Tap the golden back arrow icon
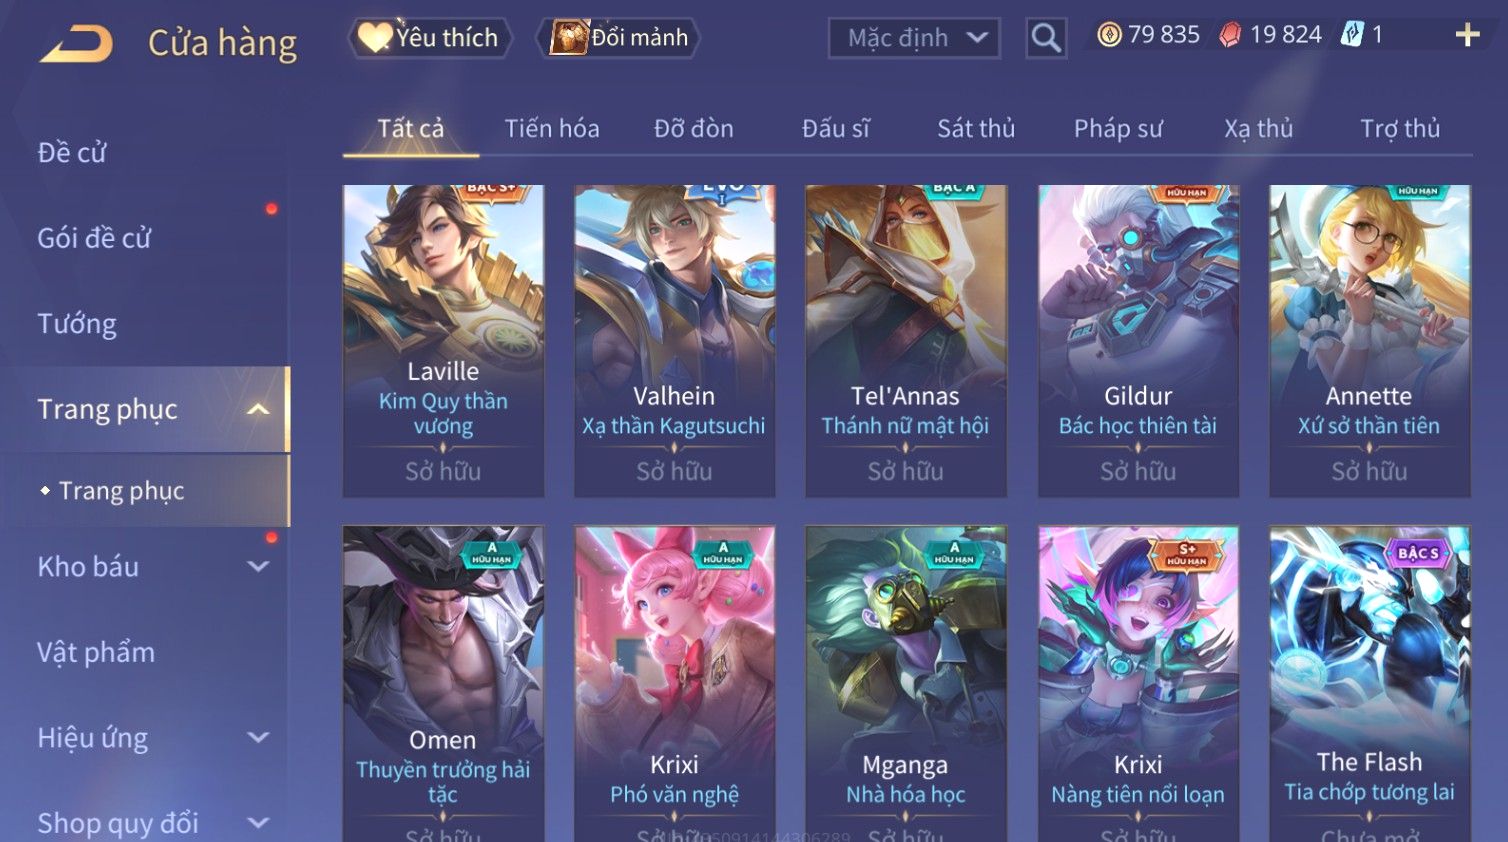Viewport: 1508px width, 842px height. [x=77, y=43]
